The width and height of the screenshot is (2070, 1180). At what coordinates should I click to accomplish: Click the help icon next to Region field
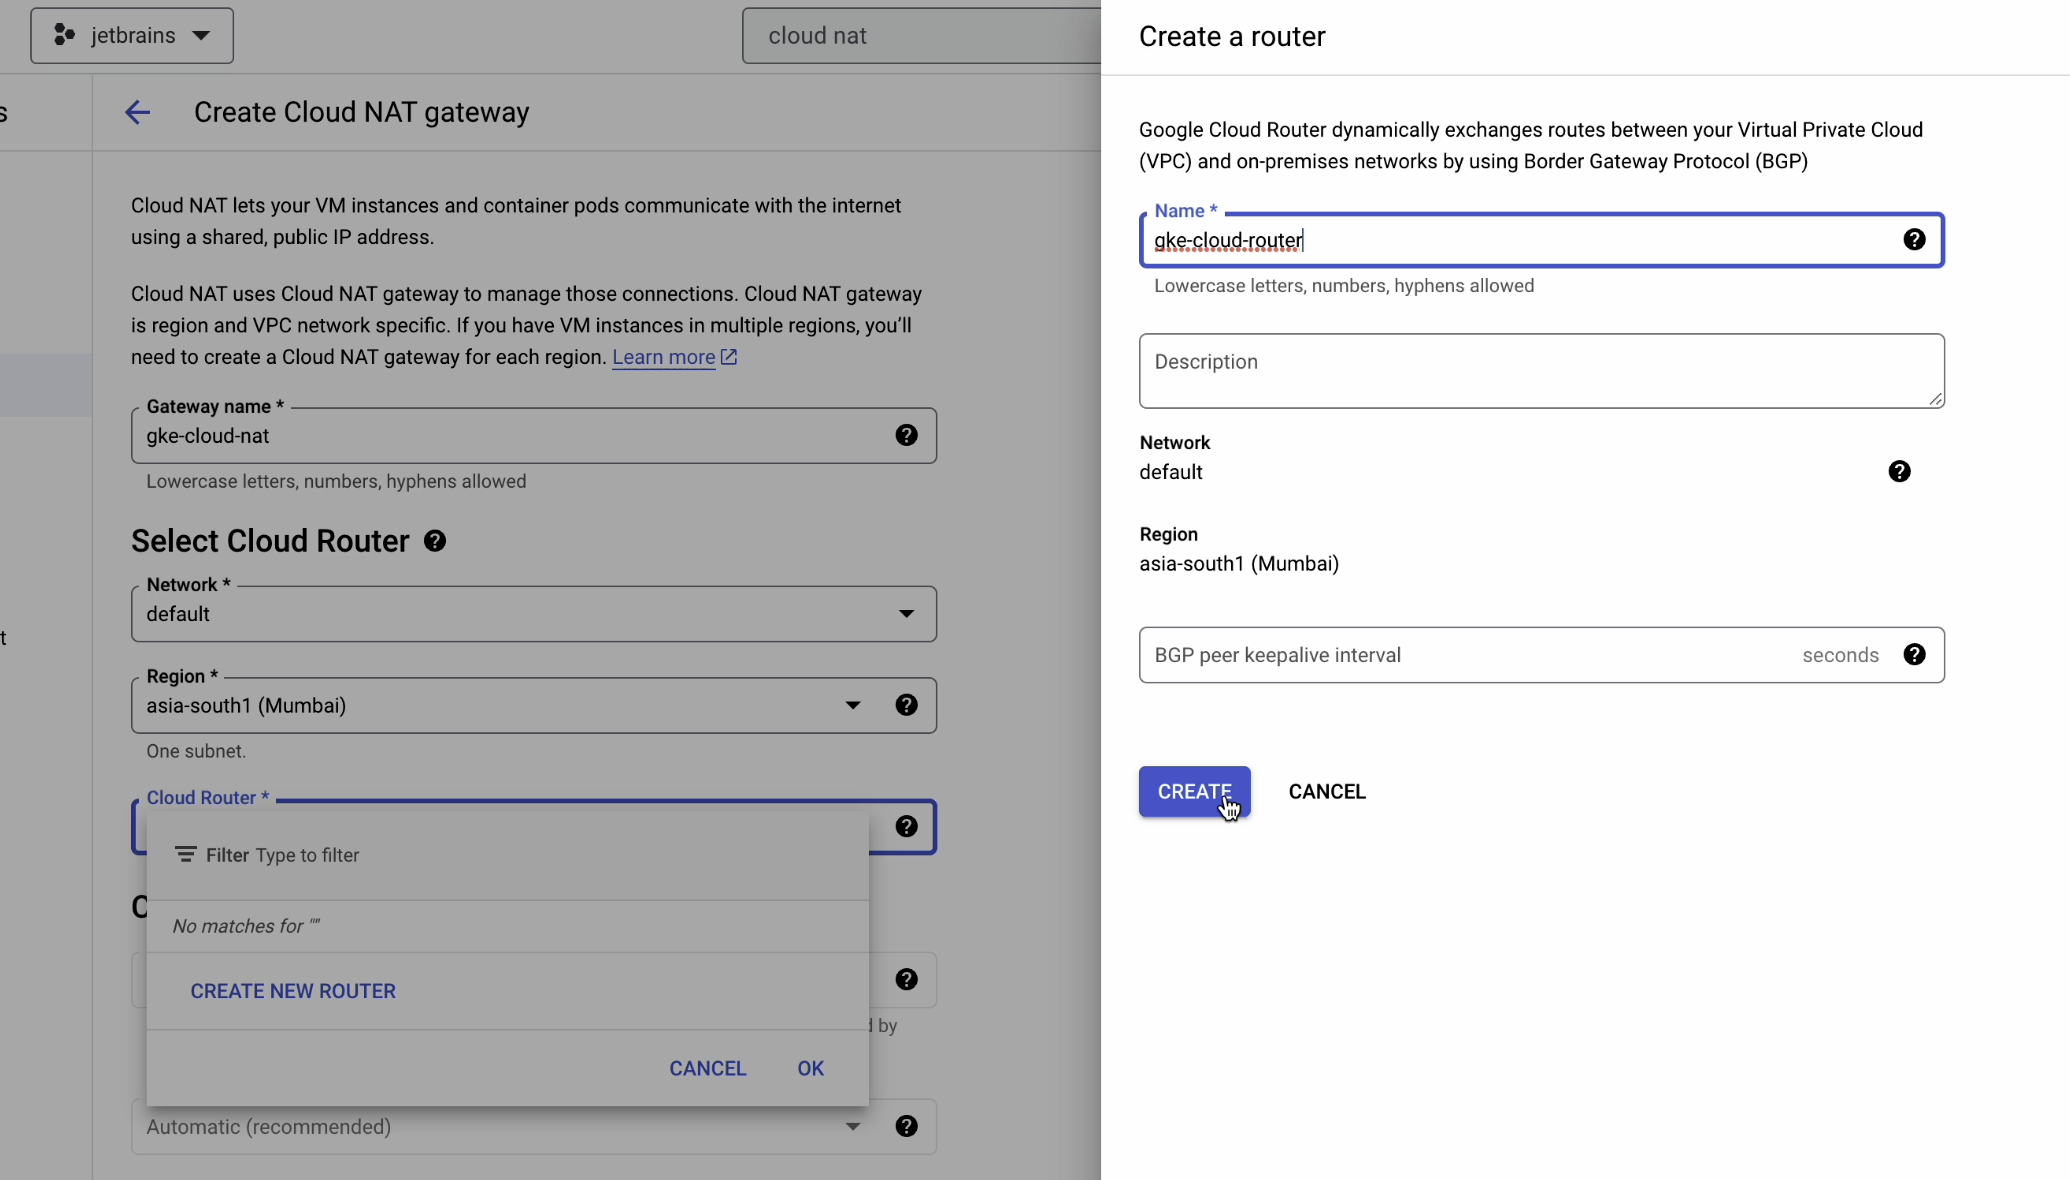point(906,705)
